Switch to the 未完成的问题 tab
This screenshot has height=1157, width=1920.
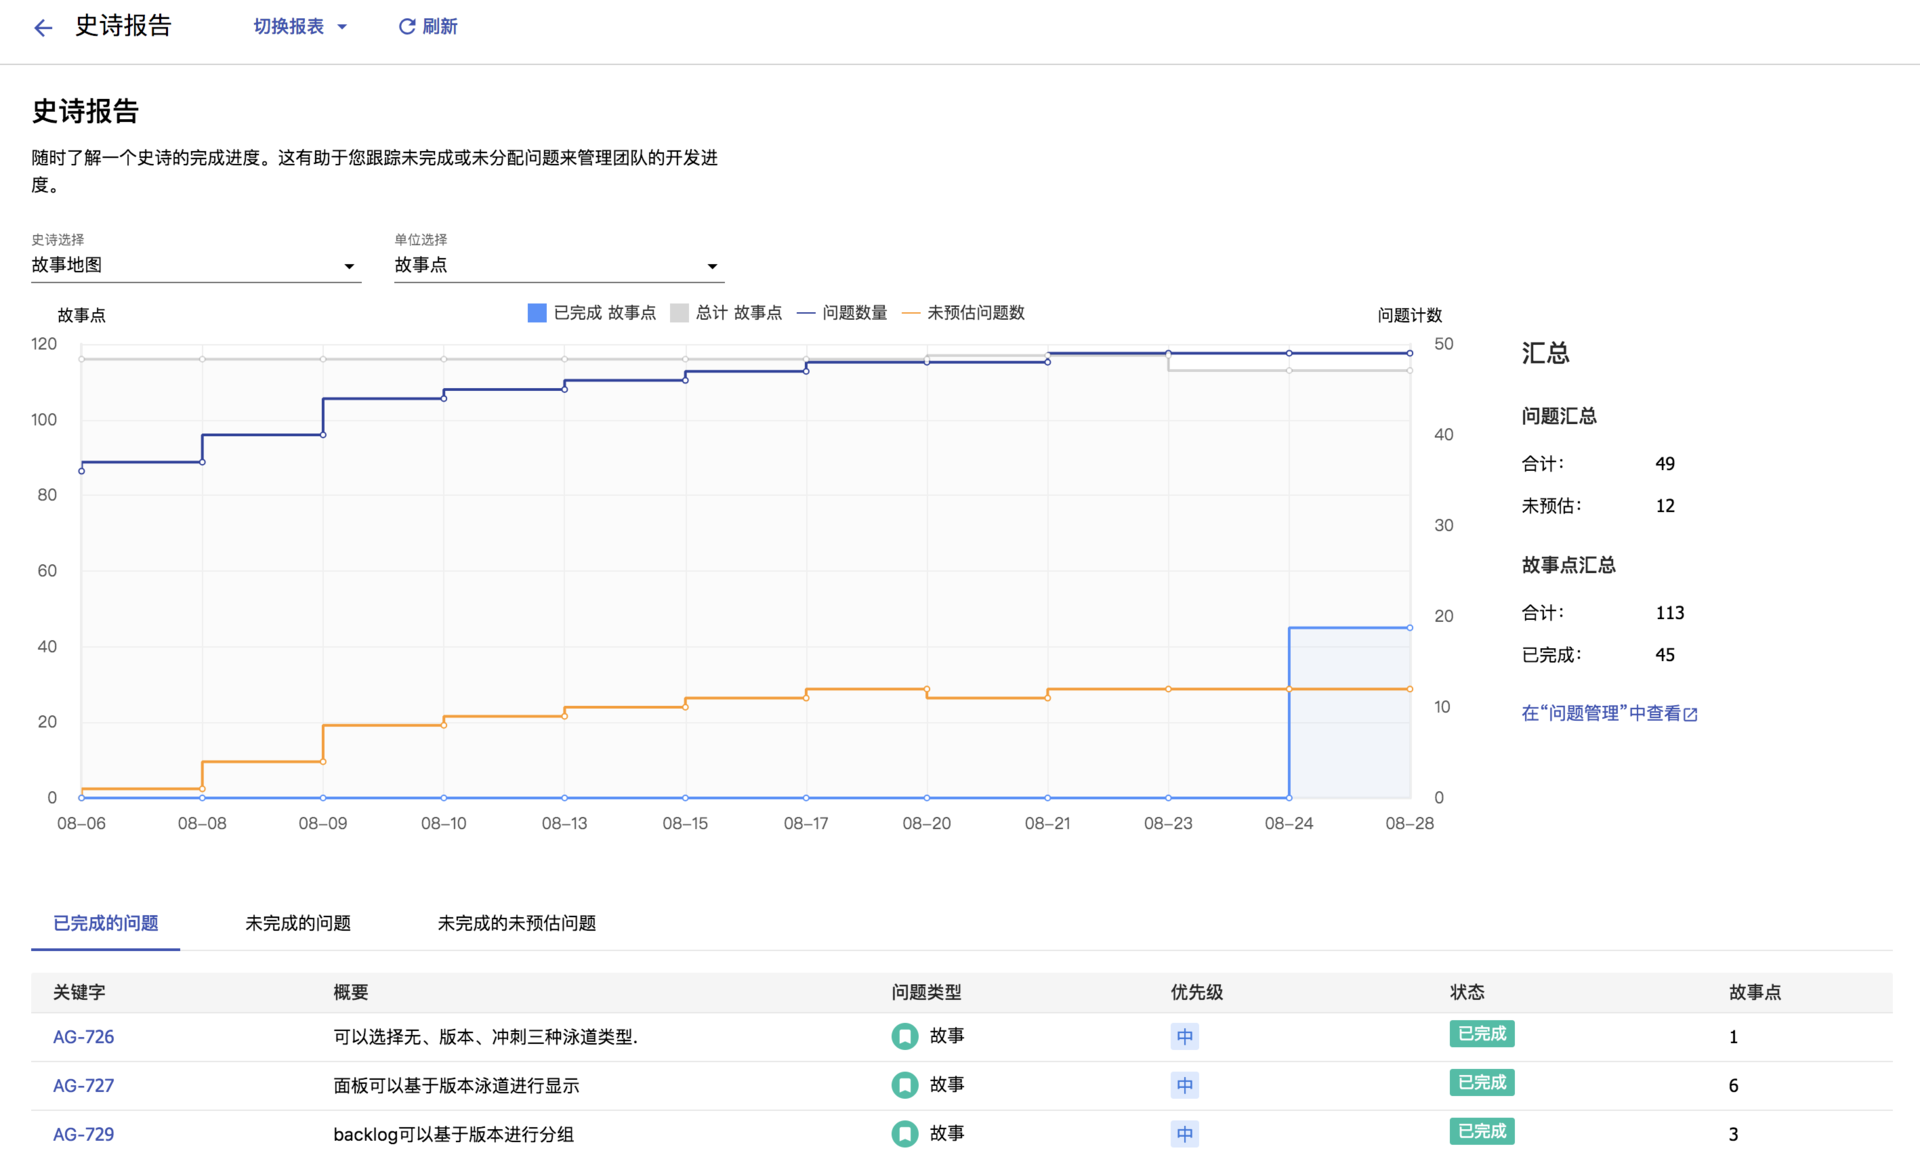298,923
